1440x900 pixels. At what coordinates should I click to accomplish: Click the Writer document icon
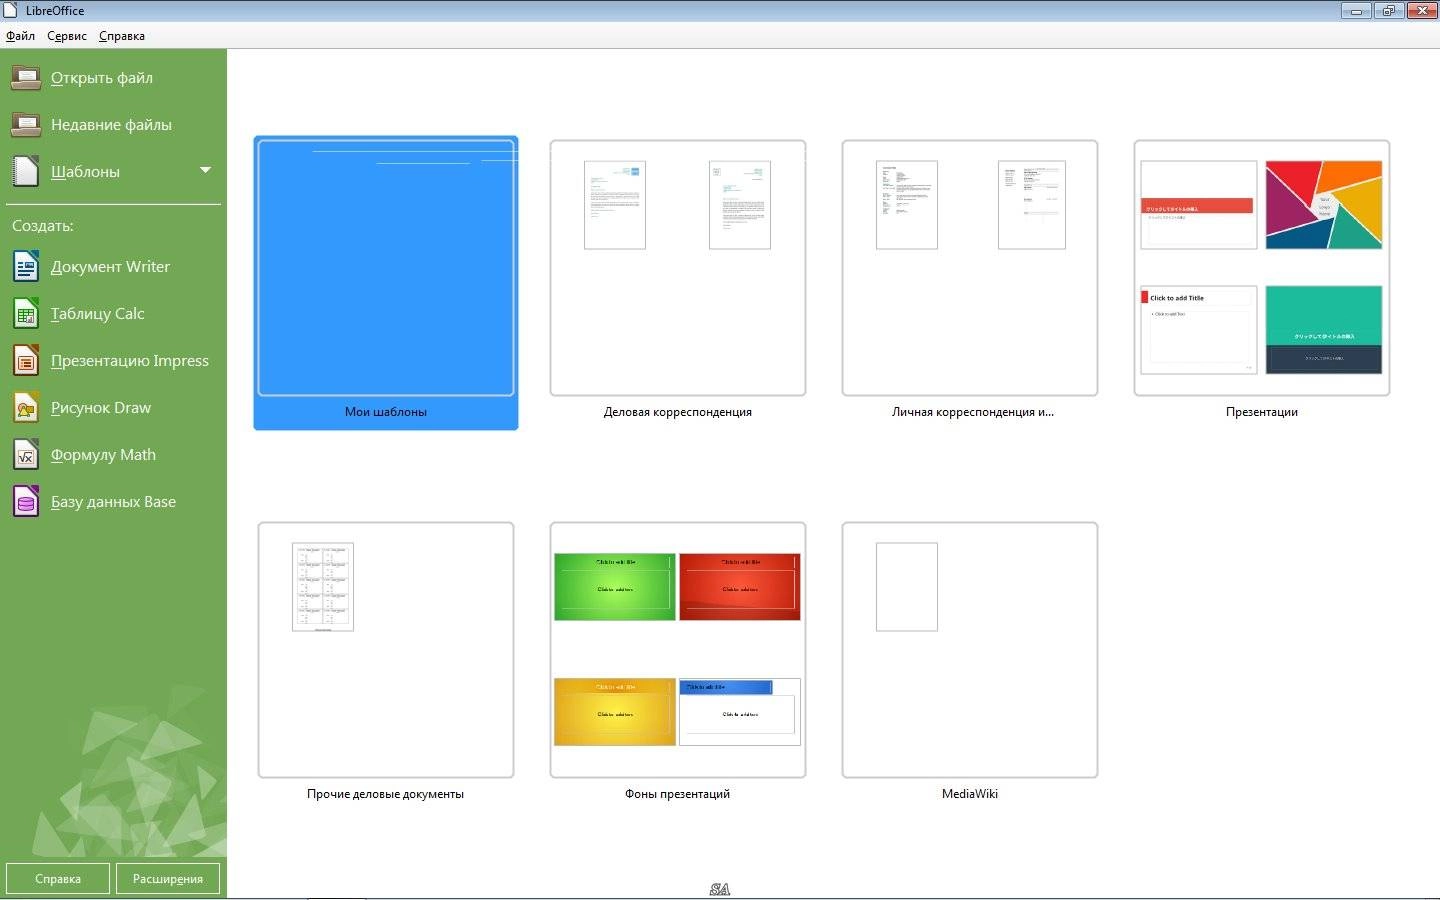(x=26, y=267)
